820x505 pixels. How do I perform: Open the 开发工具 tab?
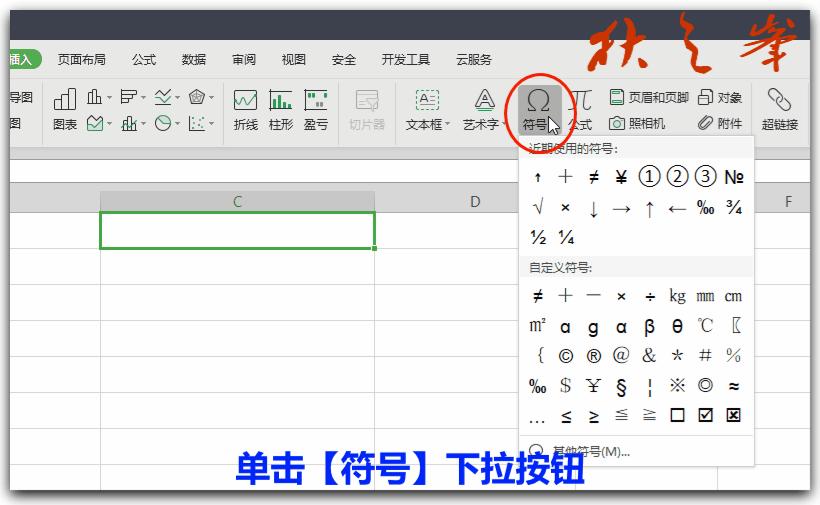[x=406, y=60]
